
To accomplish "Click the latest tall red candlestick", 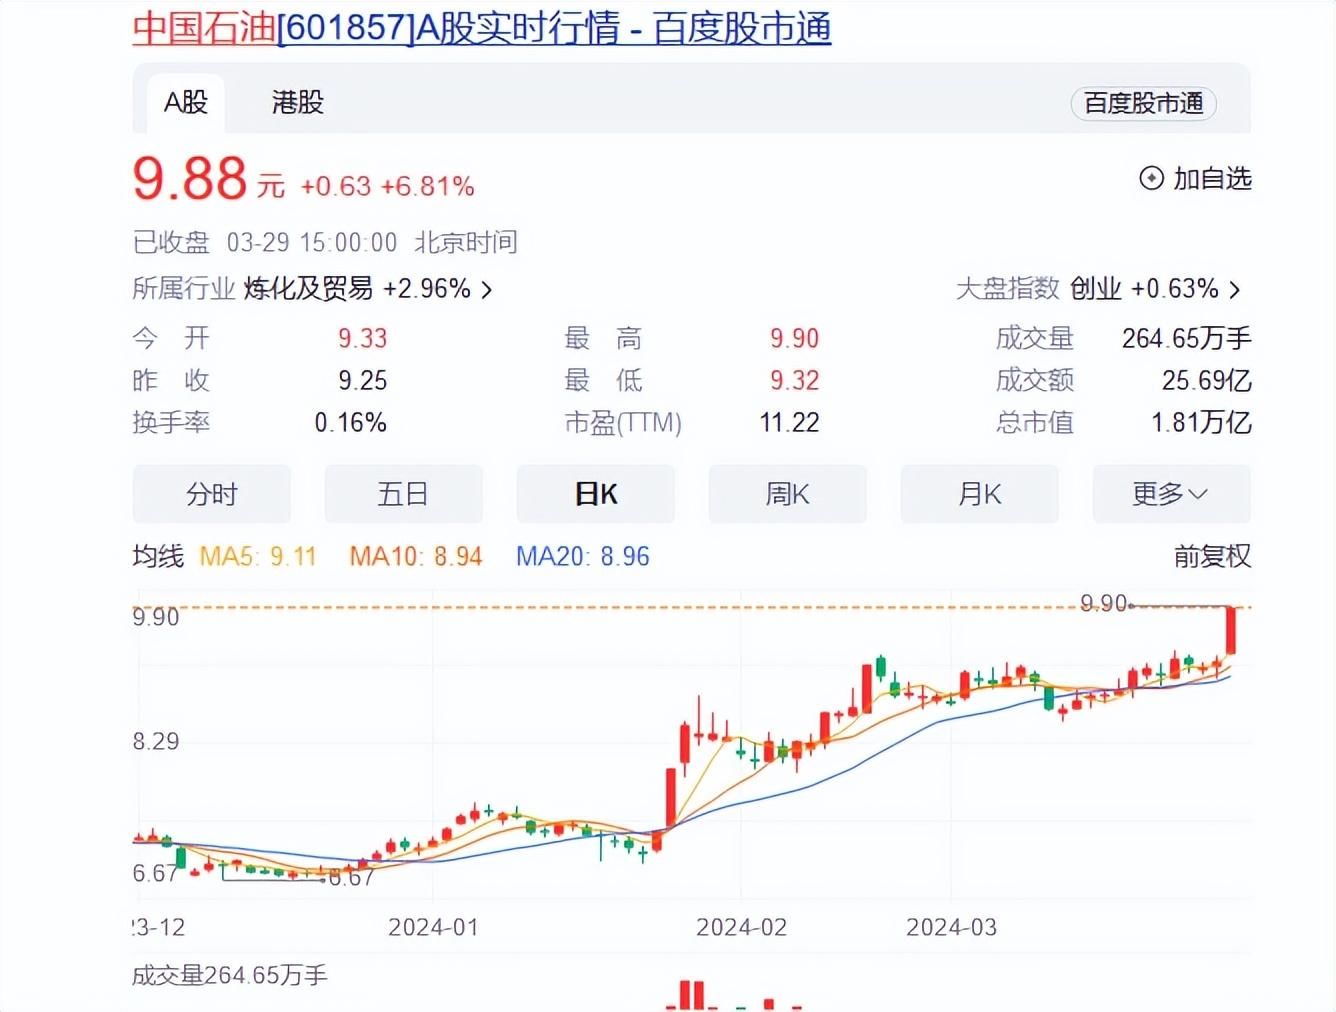I will pyautogui.click(x=1232, y=630).
